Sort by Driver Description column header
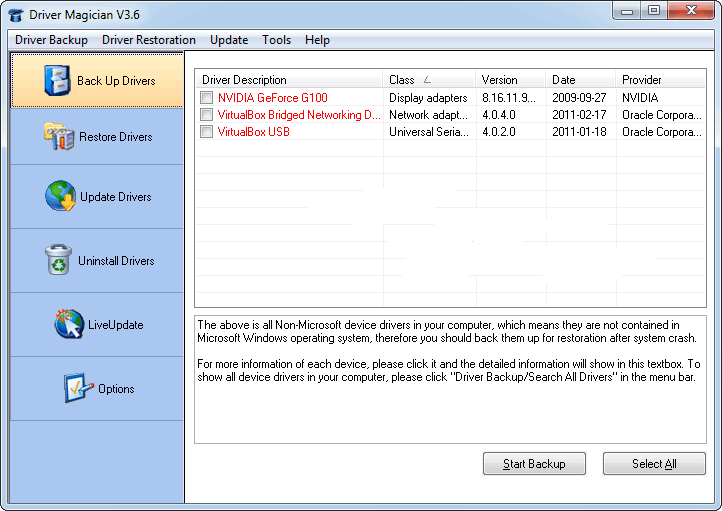Viewport: 722px width, 511px height. [289, 80]
